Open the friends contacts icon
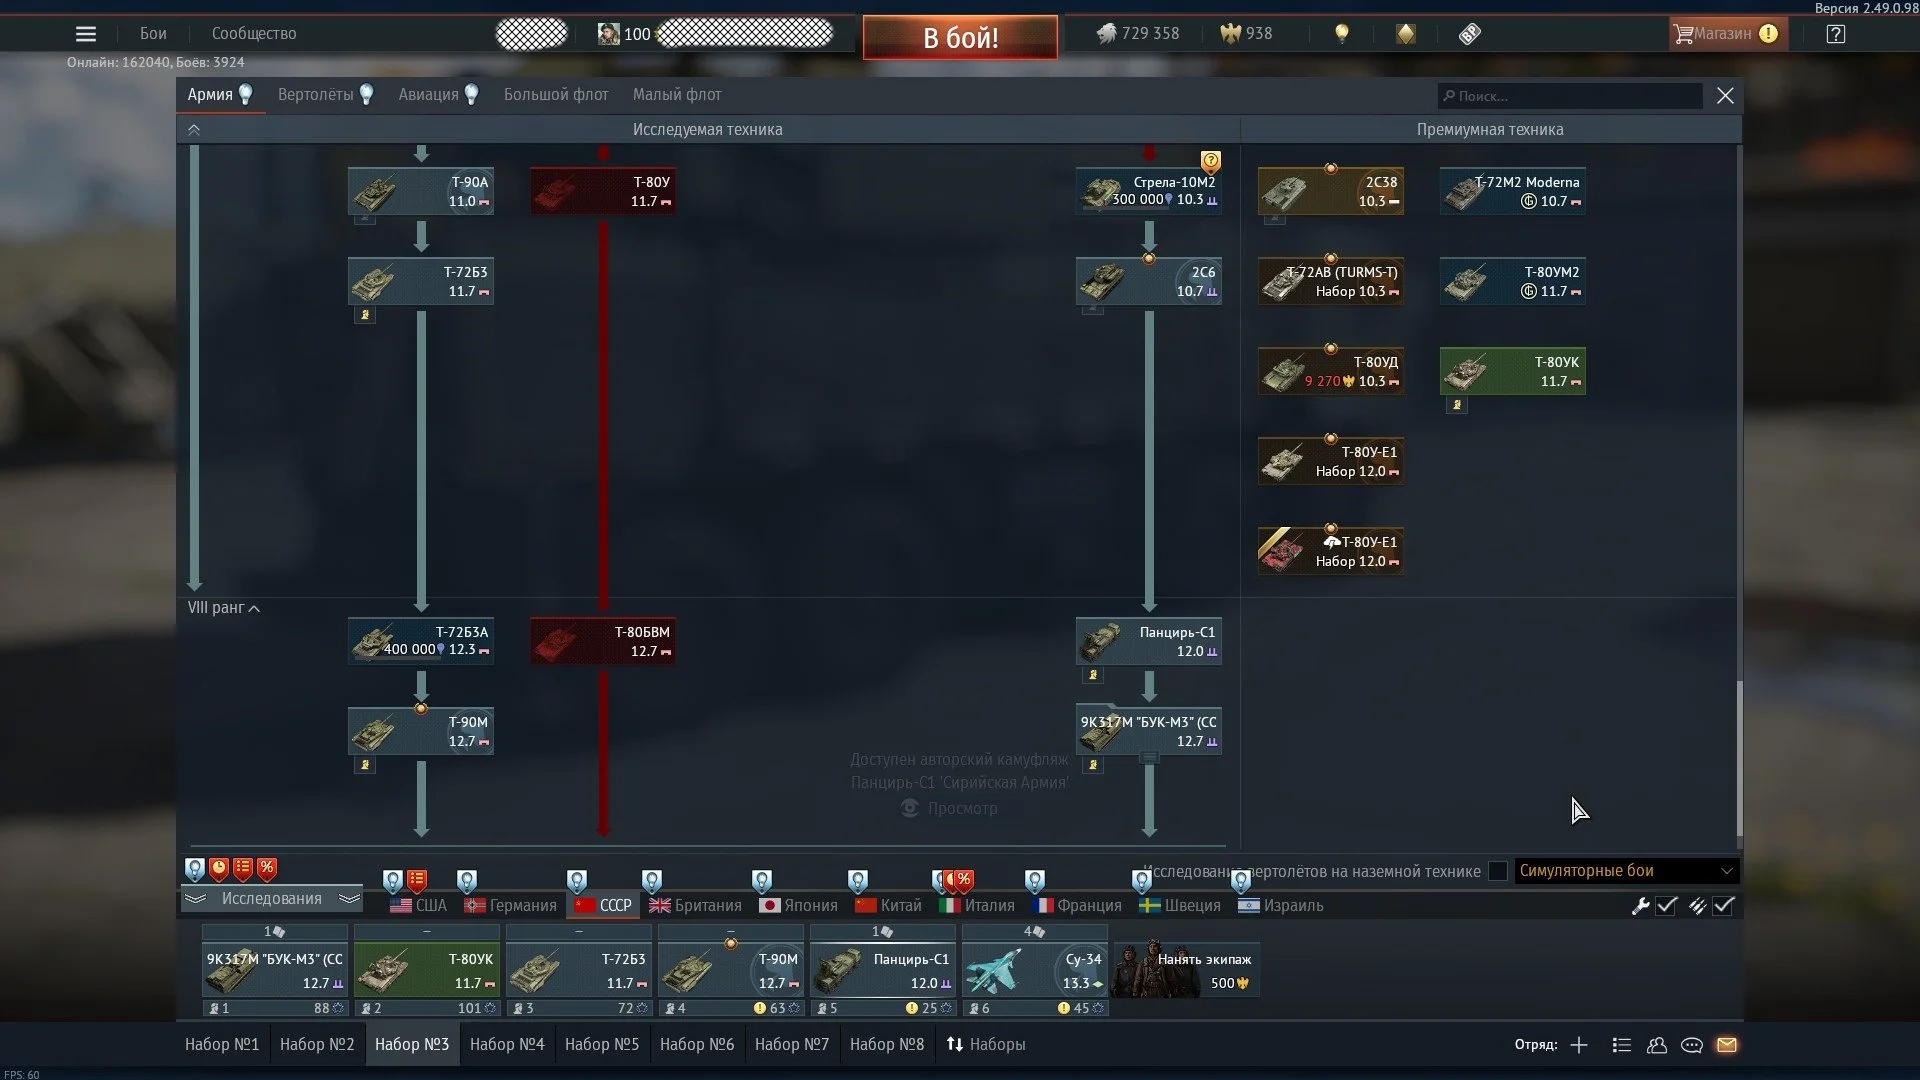Screen dimensions: 1920x1080 [1657, 1045]
